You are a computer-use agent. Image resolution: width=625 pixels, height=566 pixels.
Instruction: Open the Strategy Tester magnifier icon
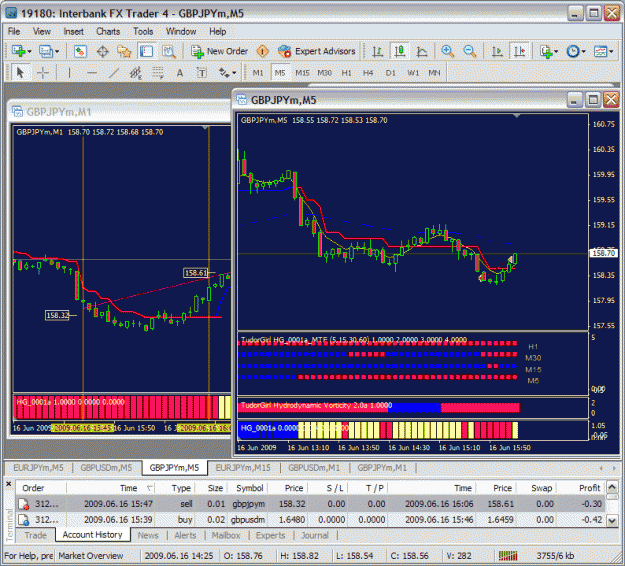[x=169, y=51]
